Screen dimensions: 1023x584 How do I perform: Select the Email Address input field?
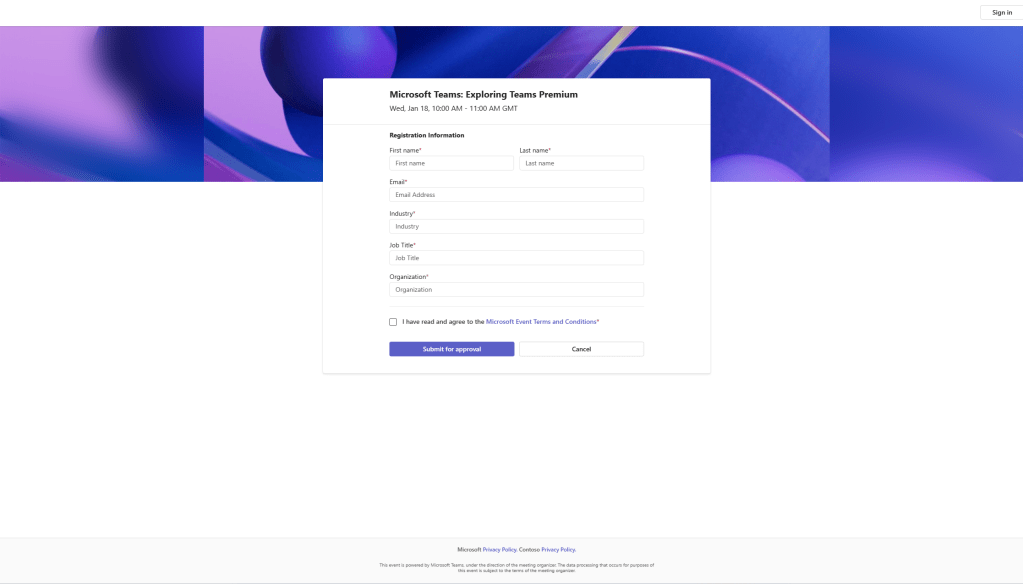tap(516, 195)
